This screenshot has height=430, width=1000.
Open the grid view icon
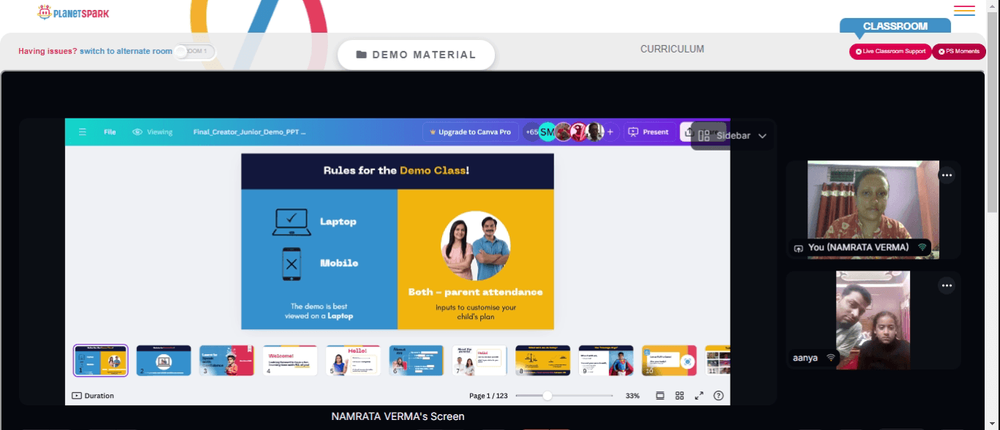[x=680, y=396]
